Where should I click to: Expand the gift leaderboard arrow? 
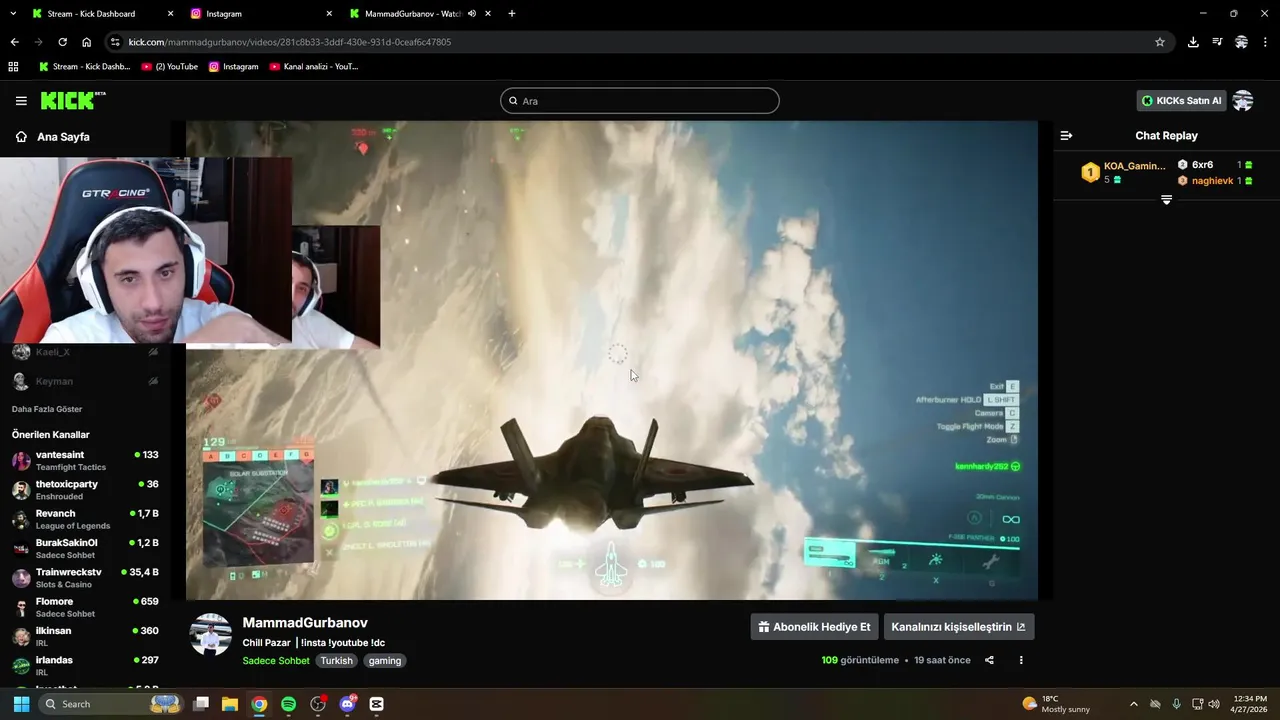tap(1166, 200)
